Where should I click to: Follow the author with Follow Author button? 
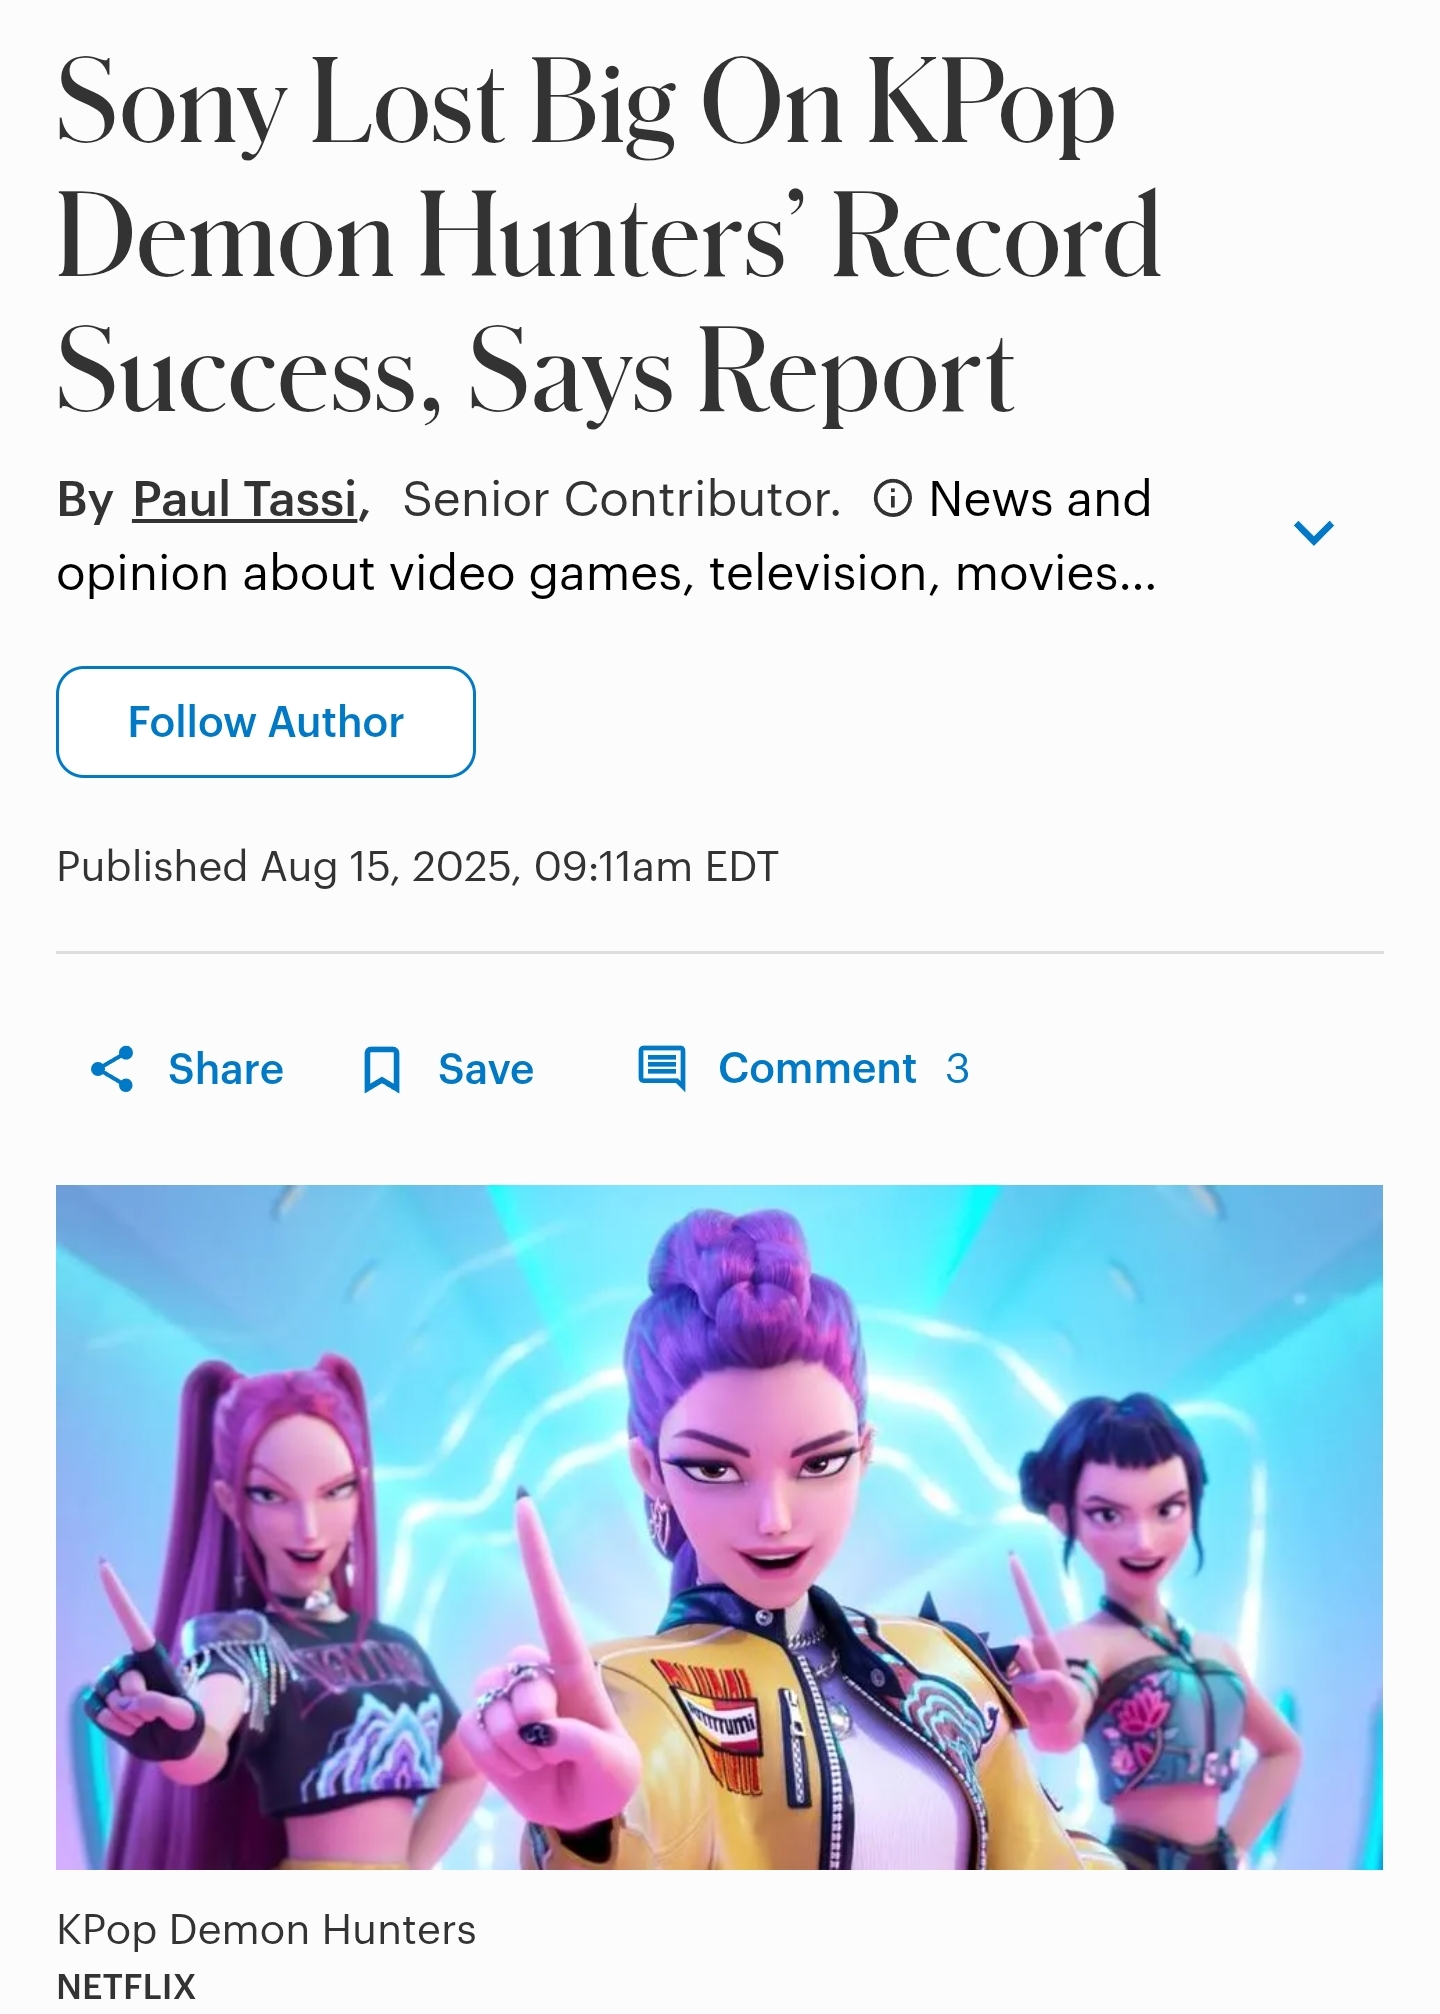pos(266,722)
